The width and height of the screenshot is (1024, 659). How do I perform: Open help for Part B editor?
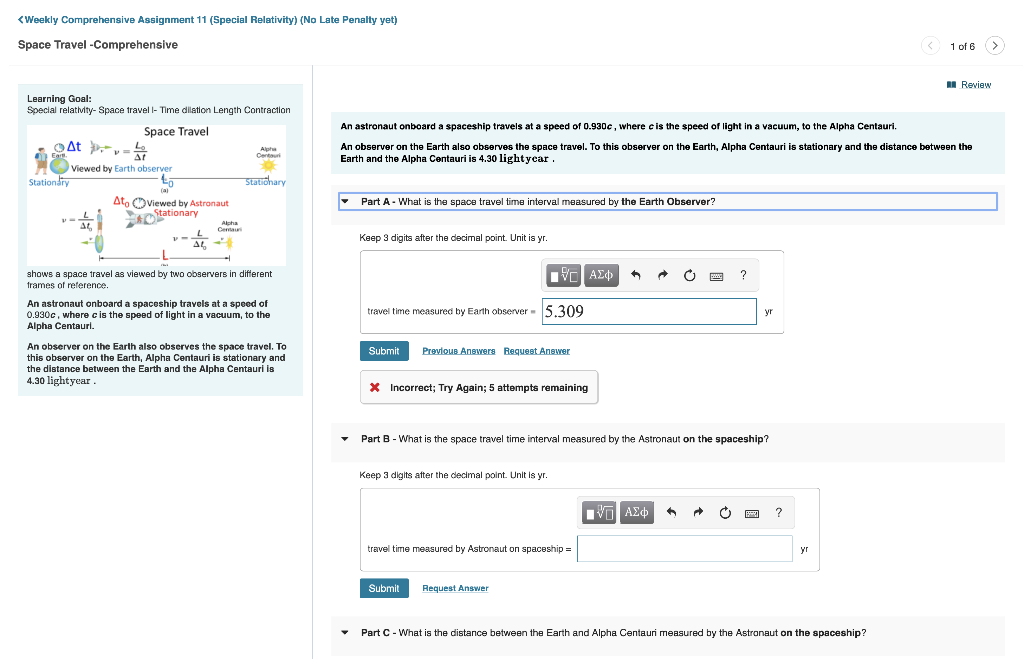click(x=778, y=513)
